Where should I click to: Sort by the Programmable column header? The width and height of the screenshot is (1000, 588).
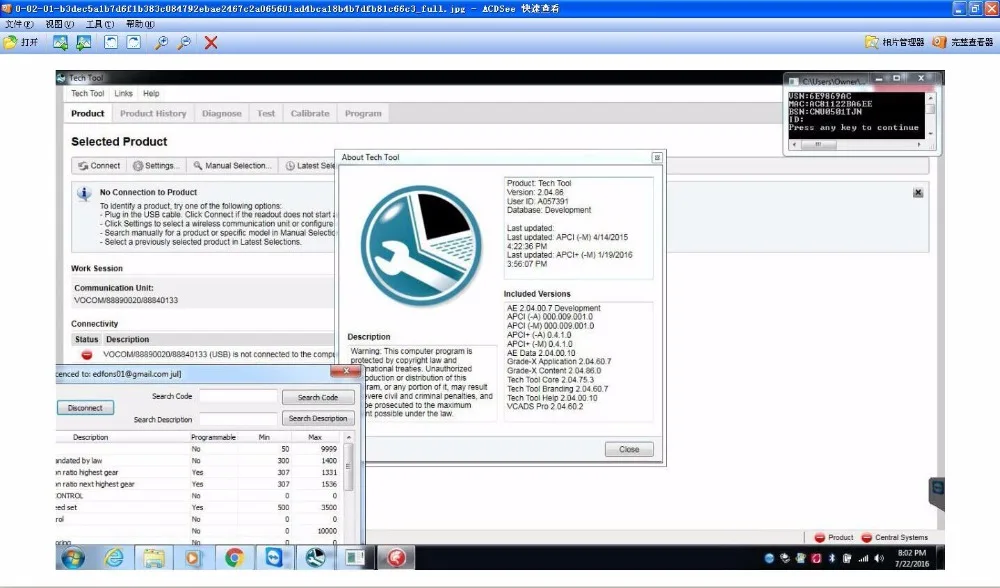[213, 437]
